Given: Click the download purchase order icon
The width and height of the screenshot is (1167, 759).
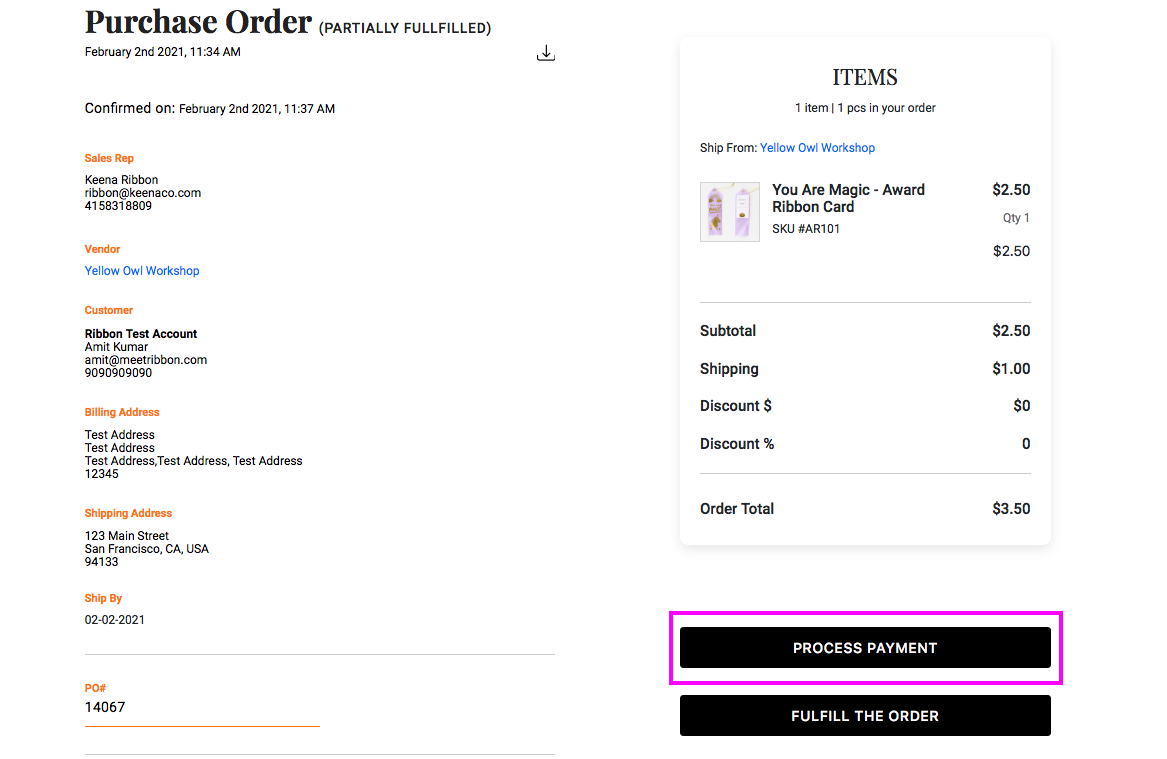Looking at the screenshot, I should pos(545,53).
